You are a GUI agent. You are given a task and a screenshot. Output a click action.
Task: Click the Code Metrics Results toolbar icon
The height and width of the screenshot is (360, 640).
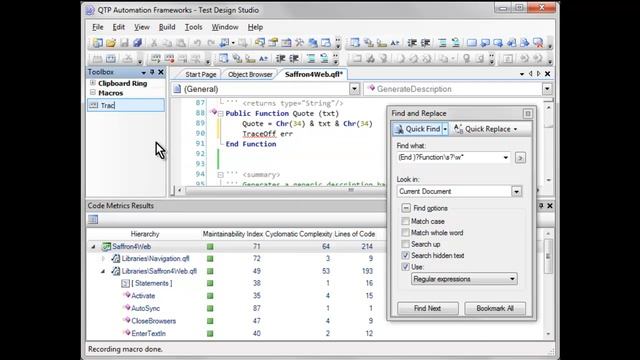tap(93, 220)
